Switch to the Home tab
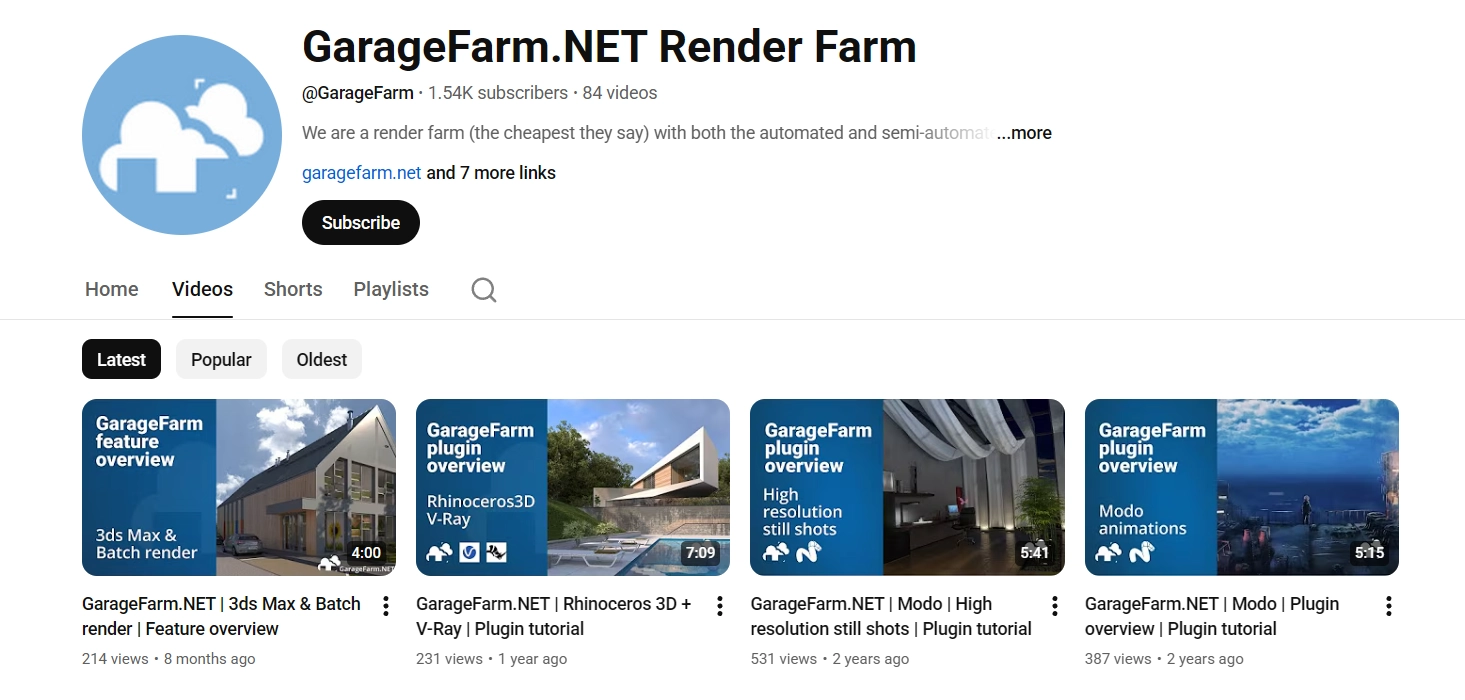The height and width of the screenshot is (700, 1465). pyautogui.click(x=112, y=290)
